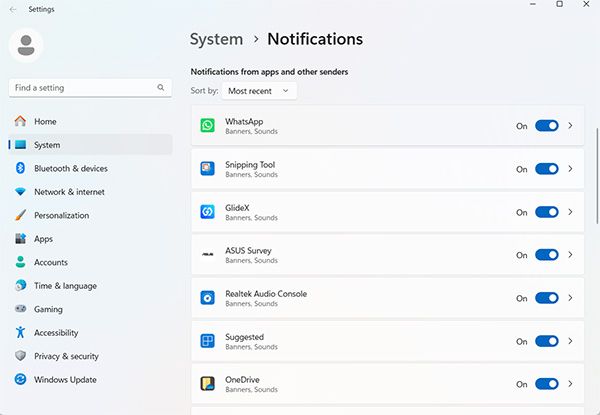
Task: Click the Find a setting search box
Action: (90, 88)
